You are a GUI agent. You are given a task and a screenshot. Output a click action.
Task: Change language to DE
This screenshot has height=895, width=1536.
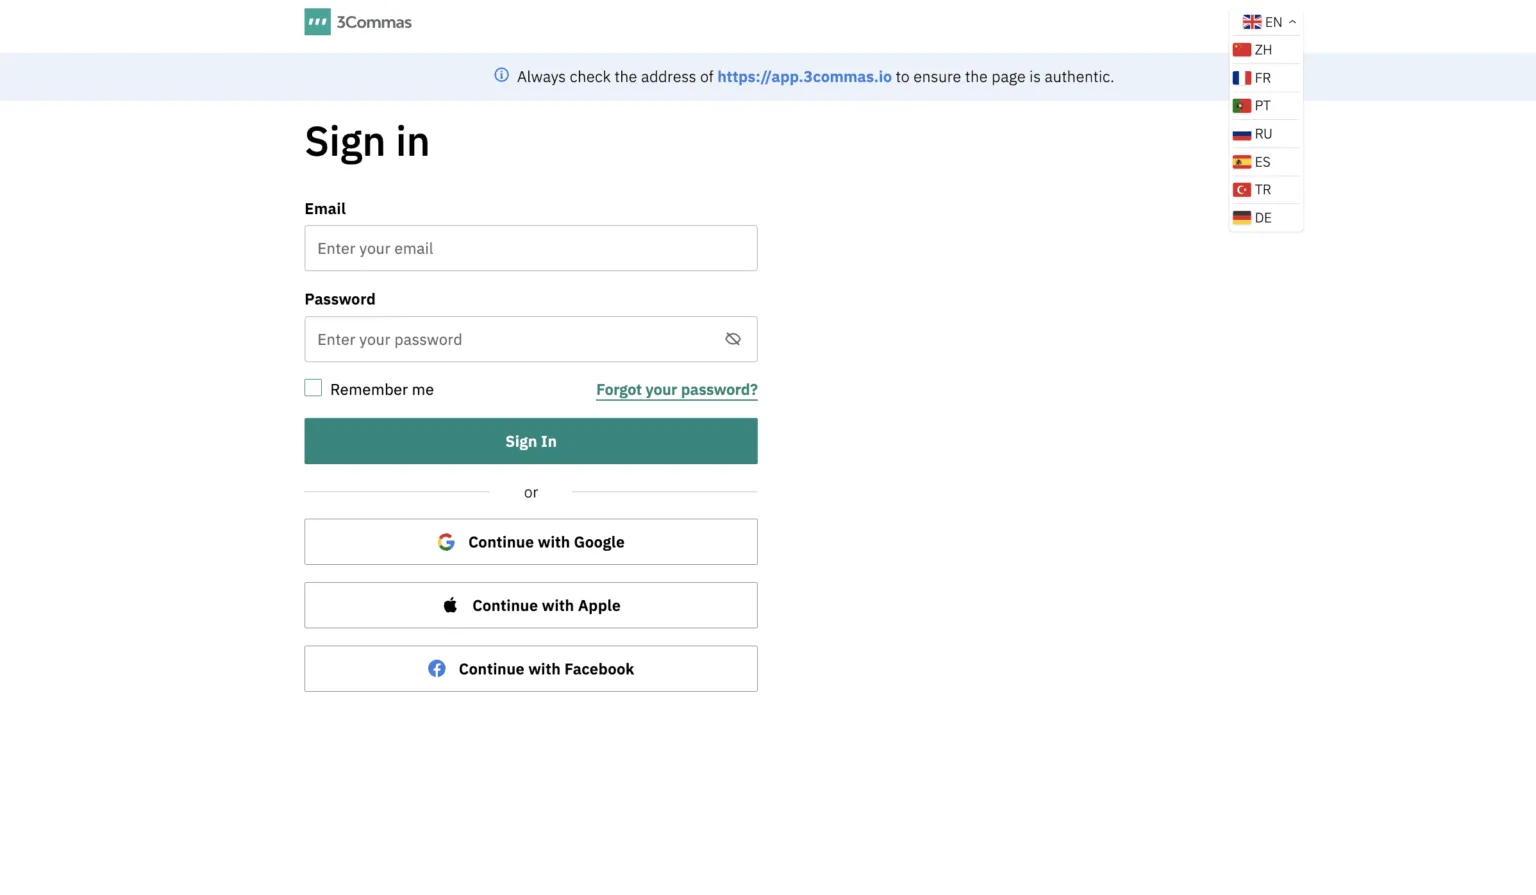[x=1266, y=218]
